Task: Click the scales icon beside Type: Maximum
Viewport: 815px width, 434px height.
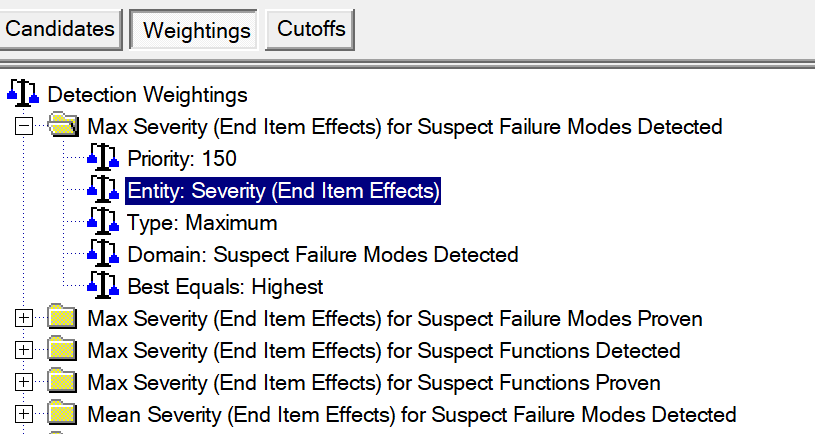Action: pyautogui.click(x=103, y=222)
